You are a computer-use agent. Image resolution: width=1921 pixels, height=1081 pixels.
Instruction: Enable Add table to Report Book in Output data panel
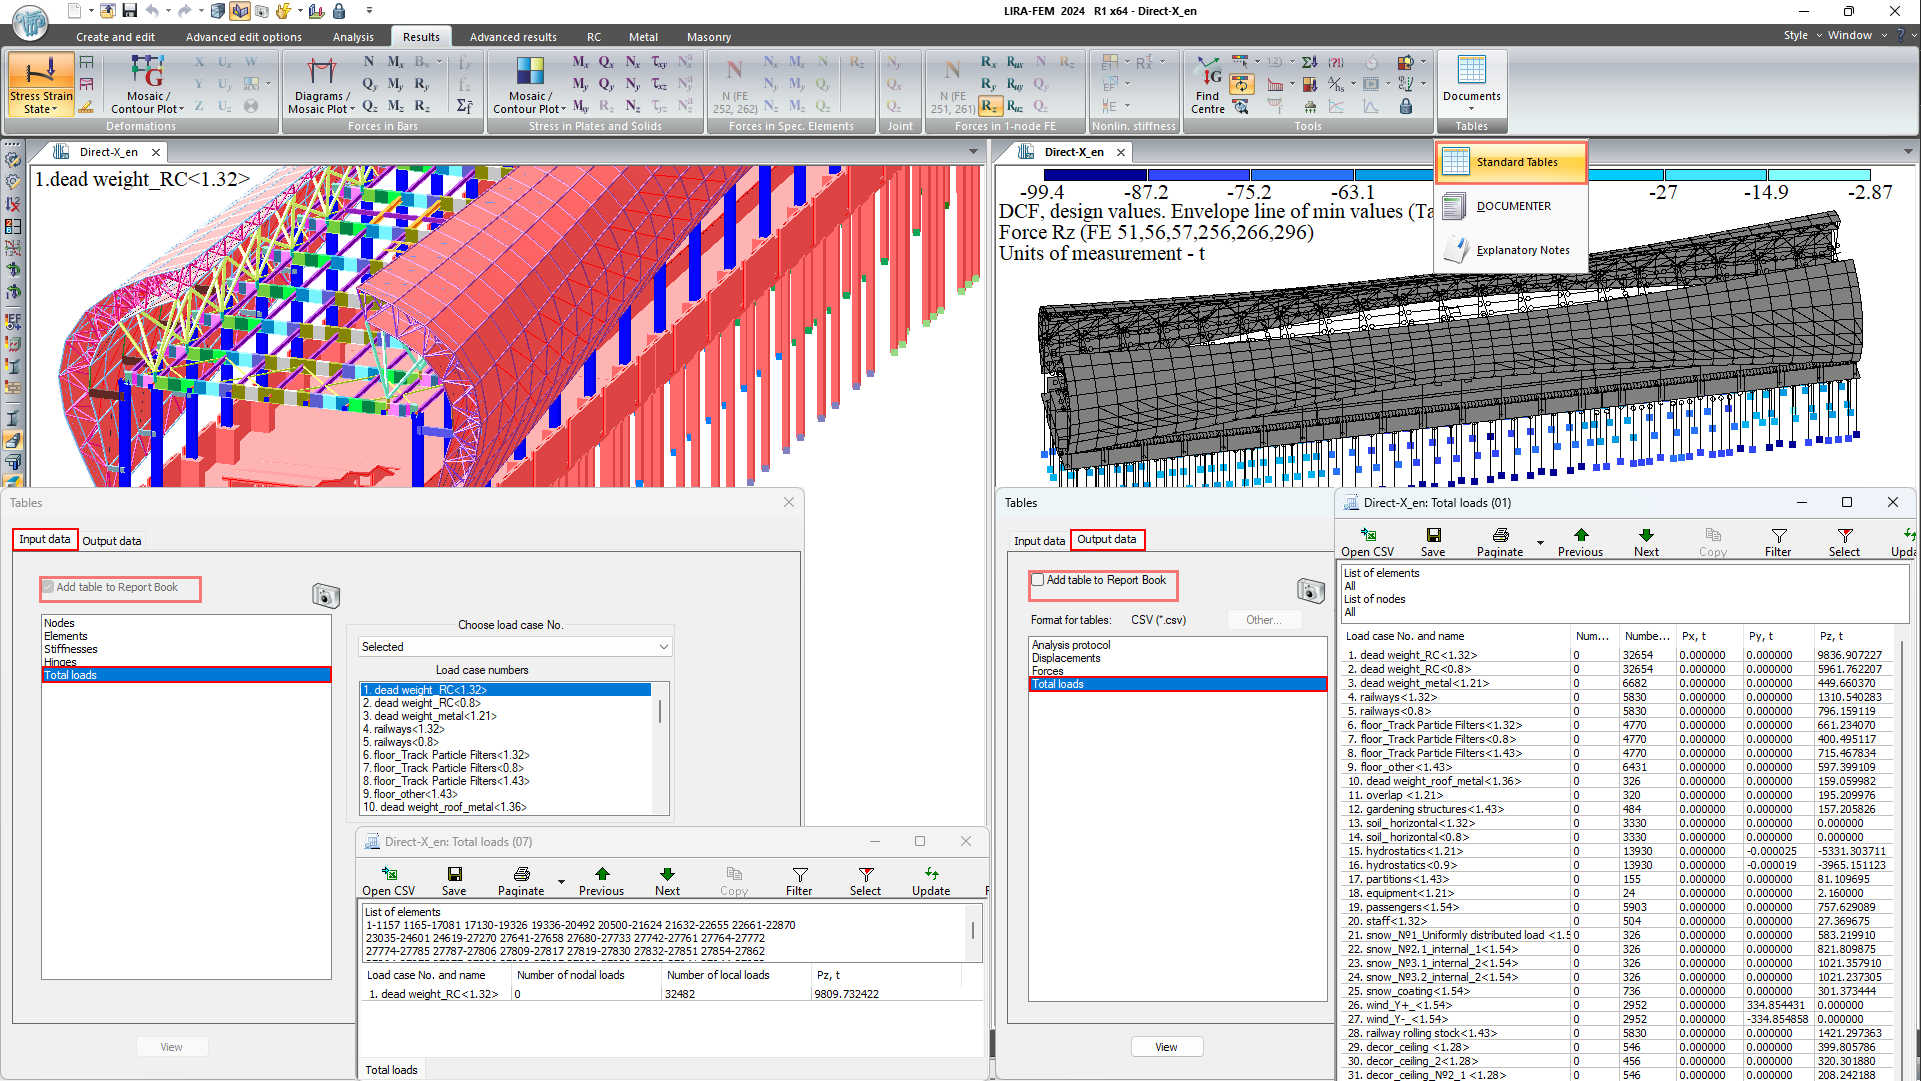point(1038,580)
